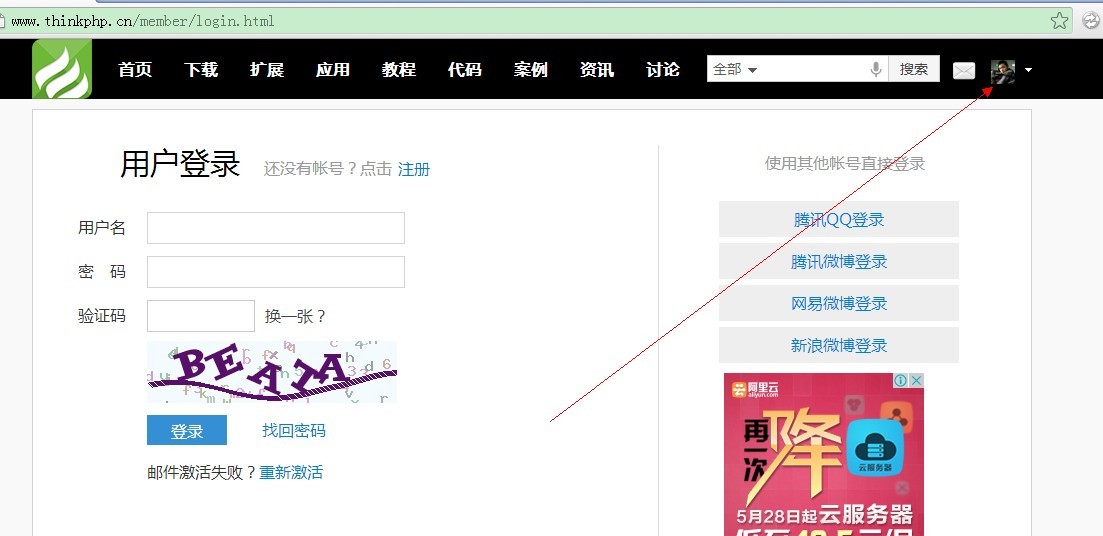Click the ad info icon

point(900,381)
